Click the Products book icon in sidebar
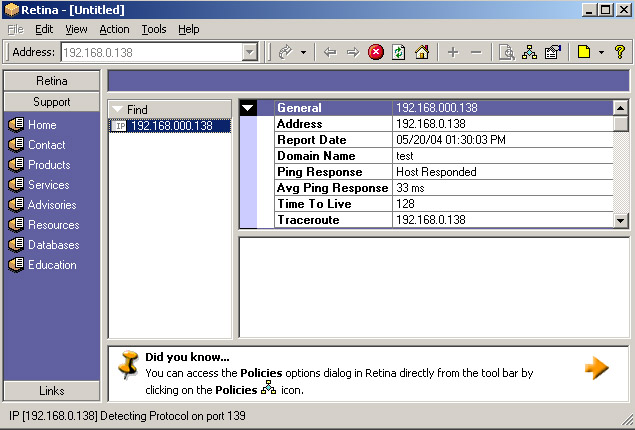 coord(16,165)
